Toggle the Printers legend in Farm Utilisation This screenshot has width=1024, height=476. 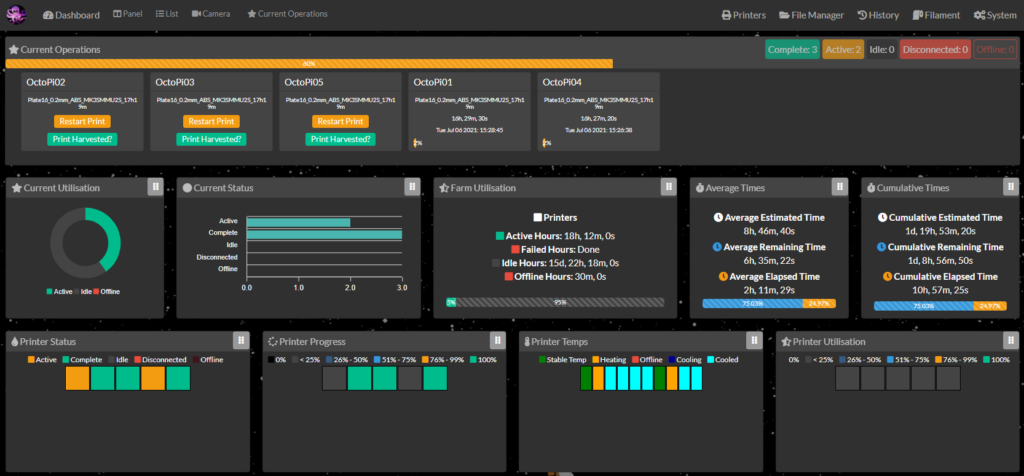(x=555, y=217)
